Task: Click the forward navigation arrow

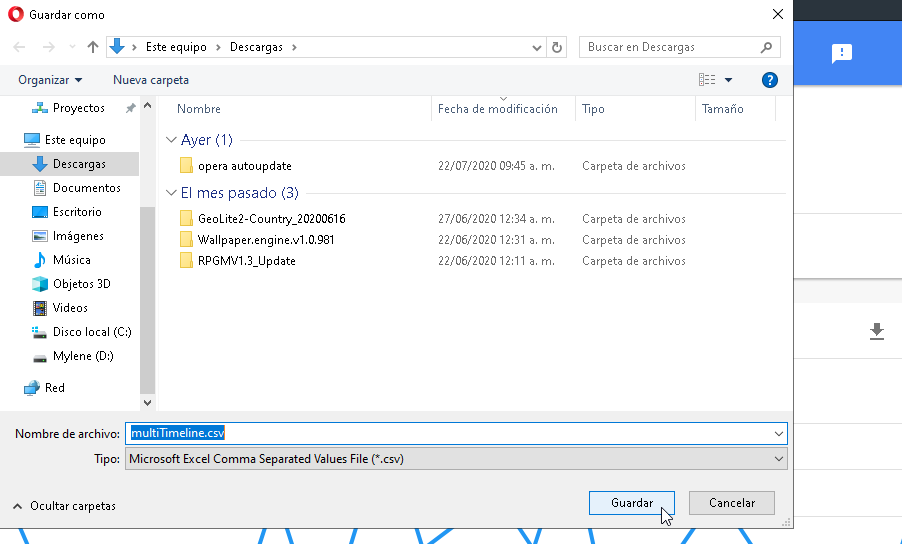Action: point(49,47)
